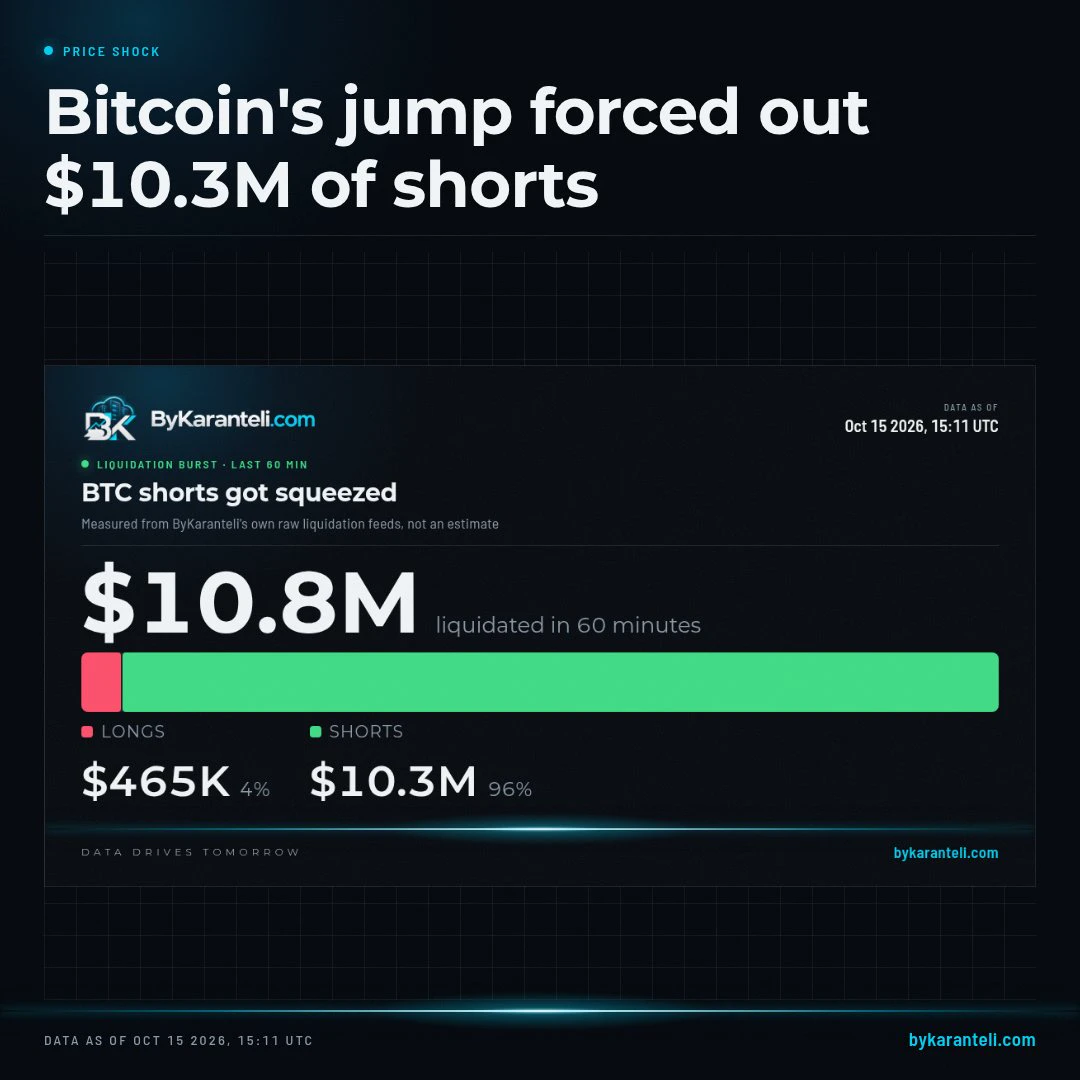Click the $465K longs value
The image size is (1080, 1080).
[x=156, y=781]
